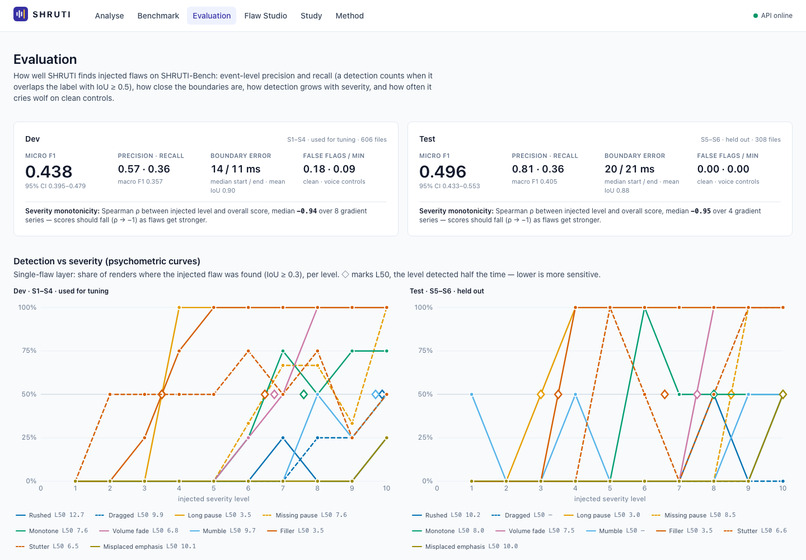Screen dimensions: 806x560
Task: Switch to the Benchmark tab
Action: pyautogui.click(x=158, y=15)
